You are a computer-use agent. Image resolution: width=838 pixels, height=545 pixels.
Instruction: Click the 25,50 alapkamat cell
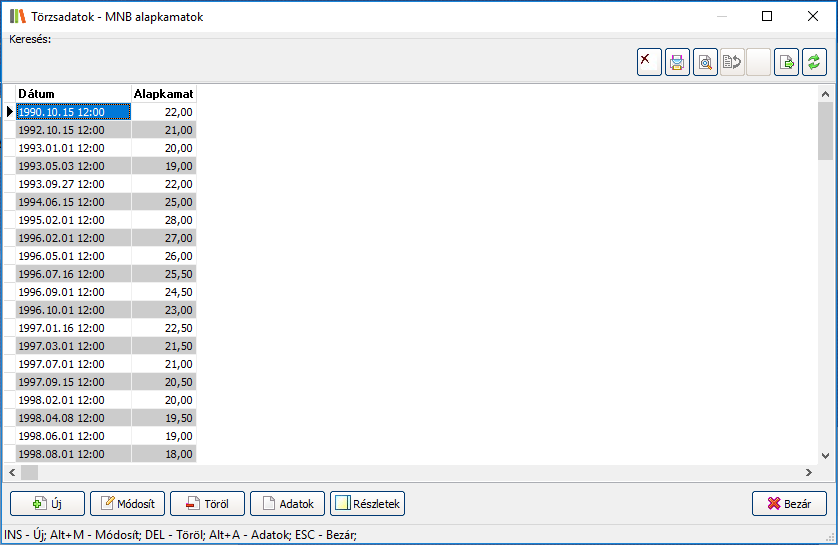163,274
